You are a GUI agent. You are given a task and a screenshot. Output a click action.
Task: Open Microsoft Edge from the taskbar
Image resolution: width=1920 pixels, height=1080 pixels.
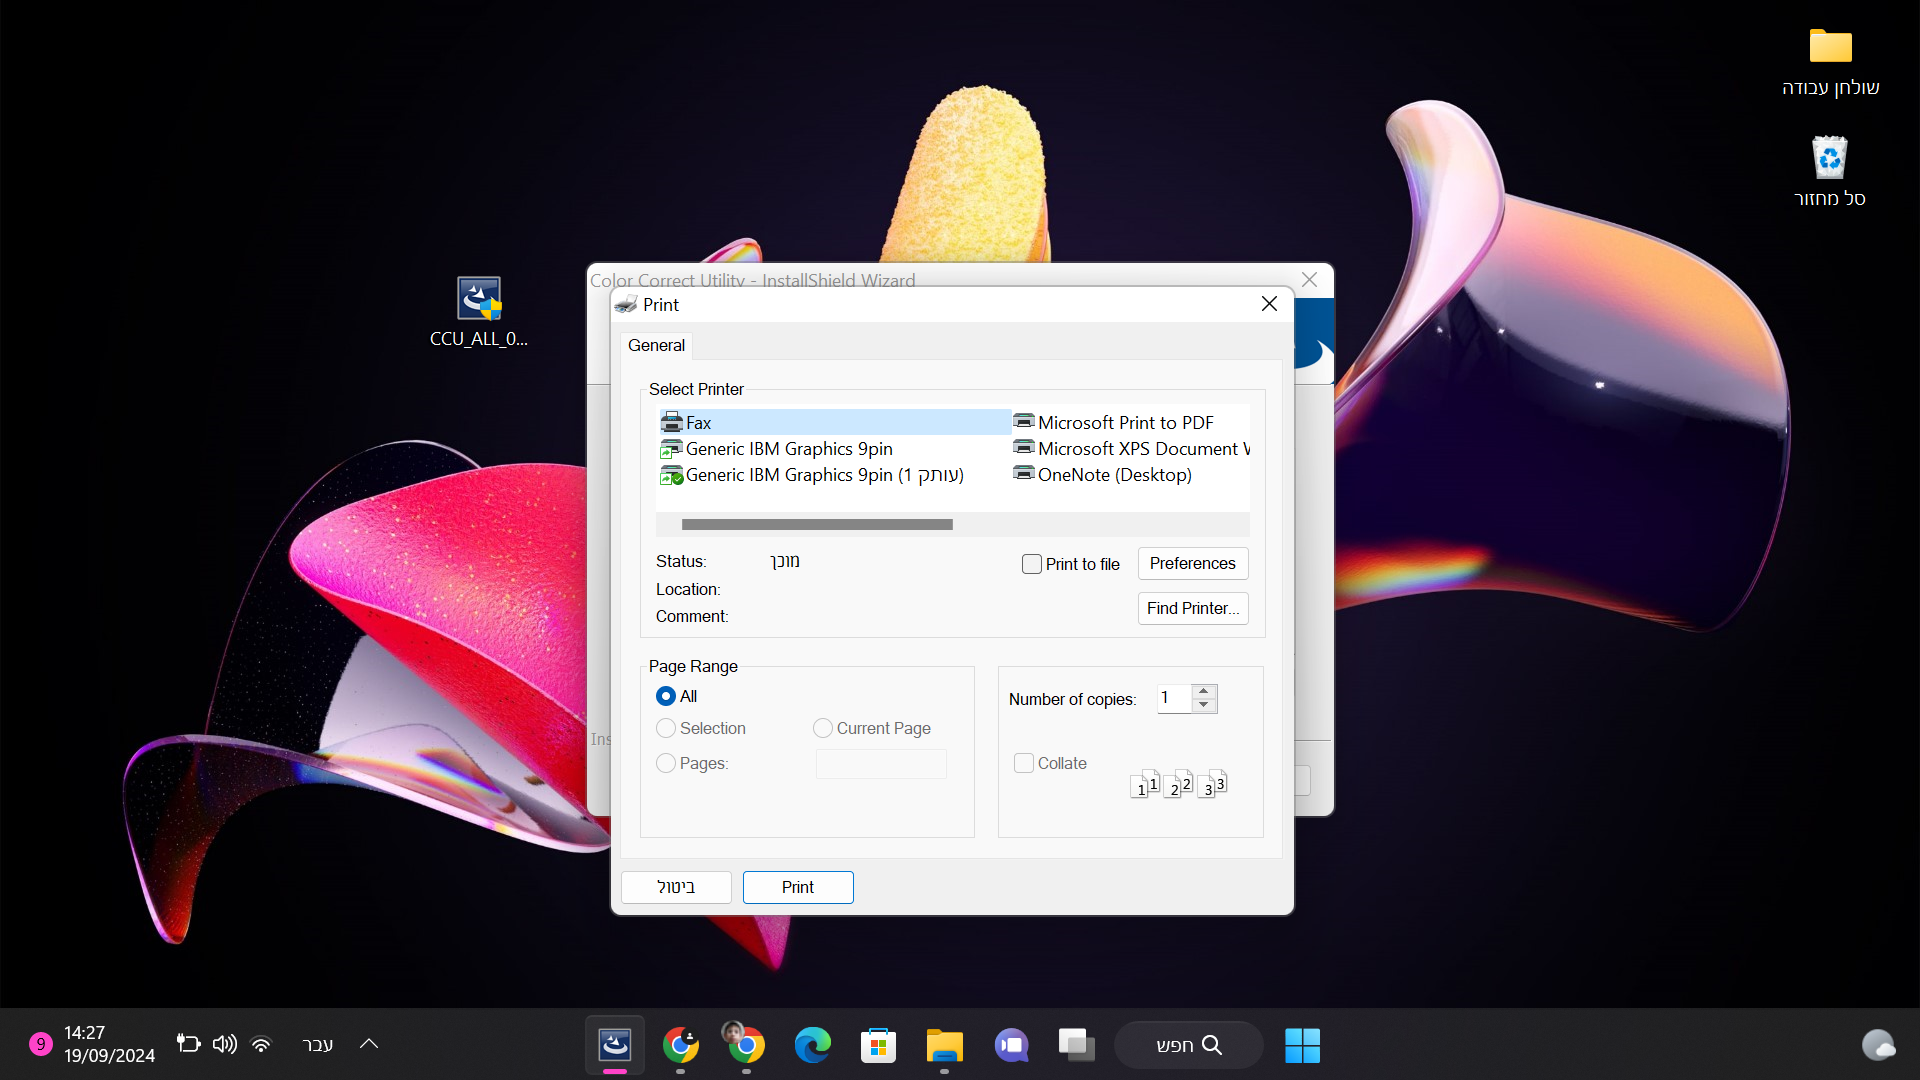[812, 1045]
